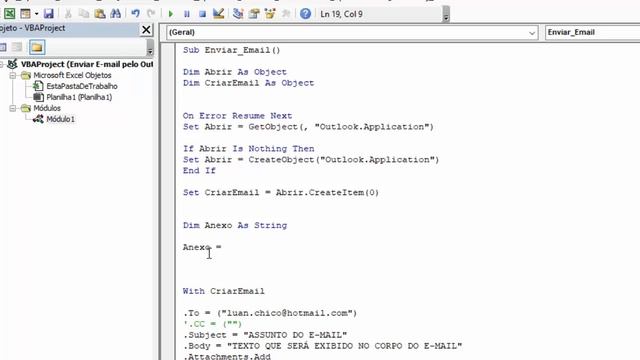The height and width of the screenshot is (360, 640).
Task: Select EstaPastaDeTrabalho in project tree
Action: tap(82, 86)
